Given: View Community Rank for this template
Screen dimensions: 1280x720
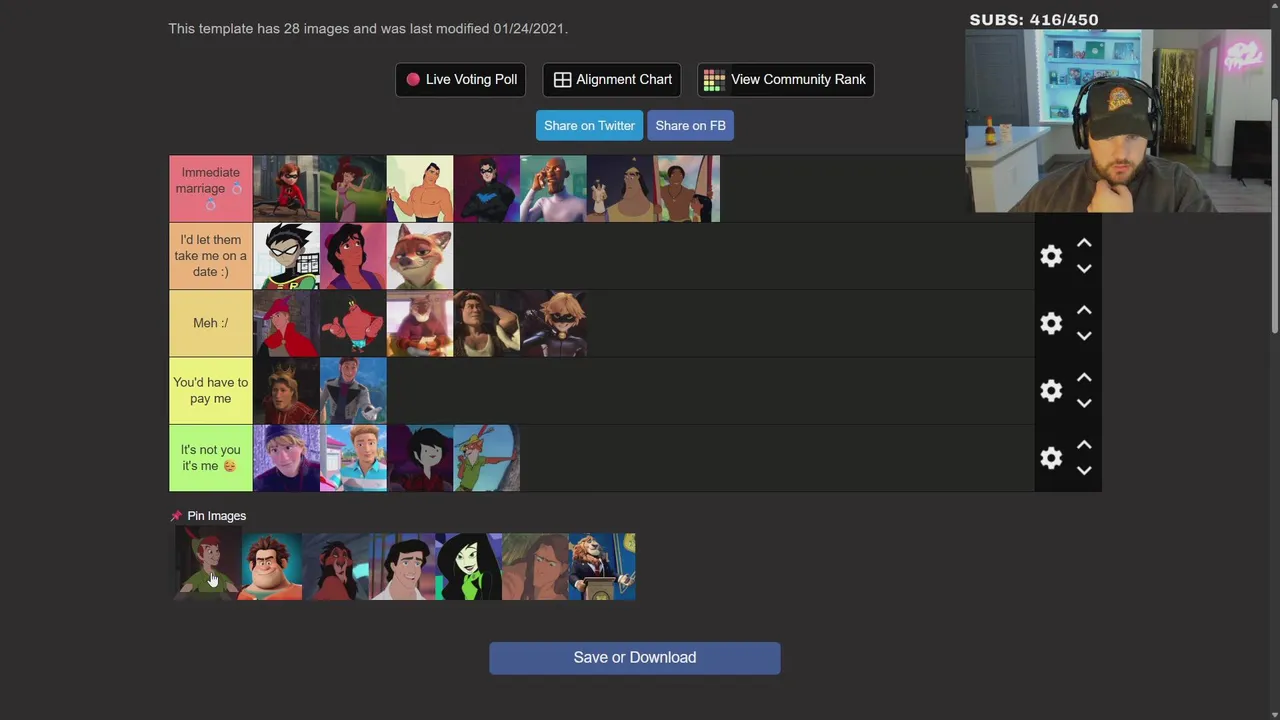Looking at the screenshot, I should coord(785,80).
